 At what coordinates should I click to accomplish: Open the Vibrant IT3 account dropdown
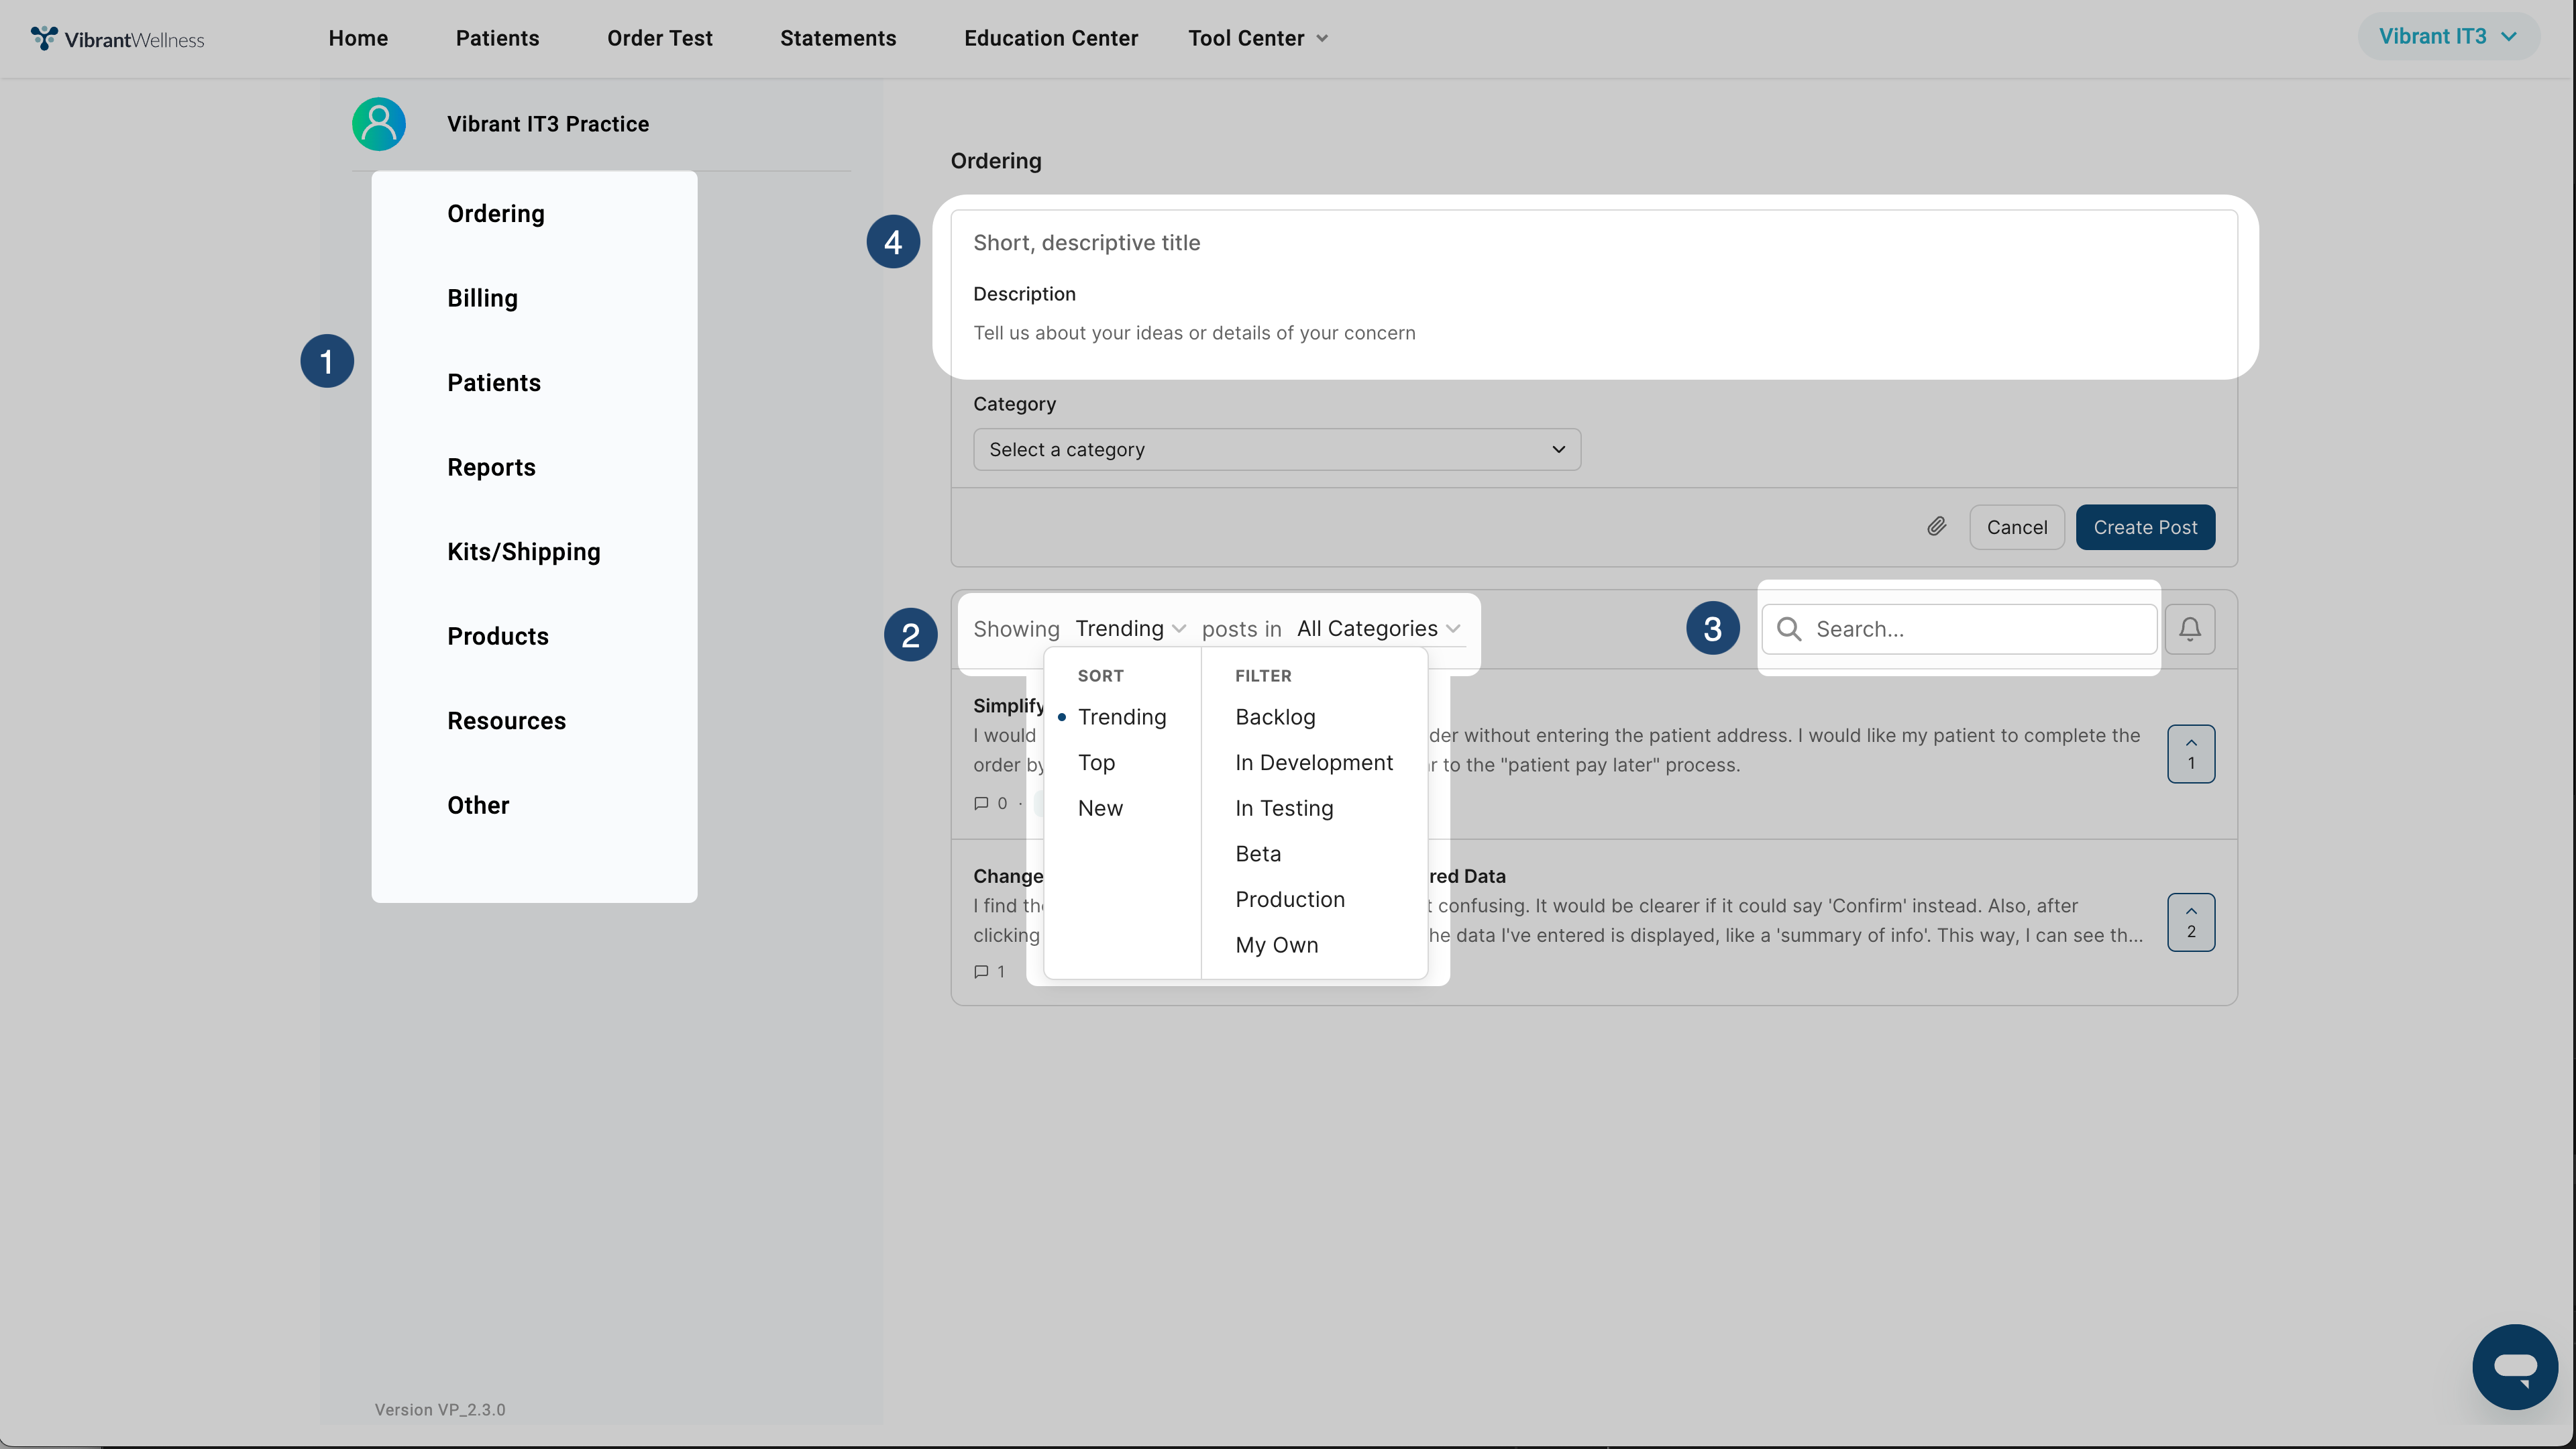[x=2446, y=37]
